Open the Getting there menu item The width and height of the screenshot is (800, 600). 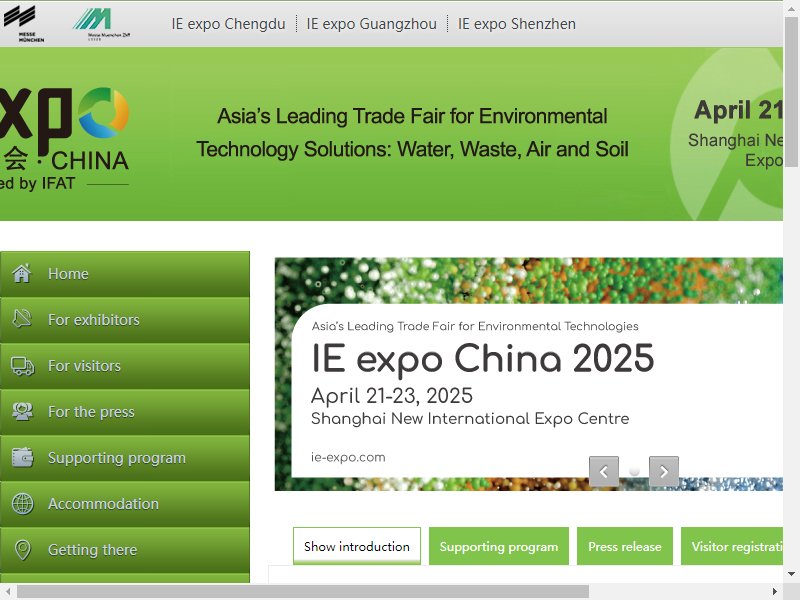[x=125, y=550]
